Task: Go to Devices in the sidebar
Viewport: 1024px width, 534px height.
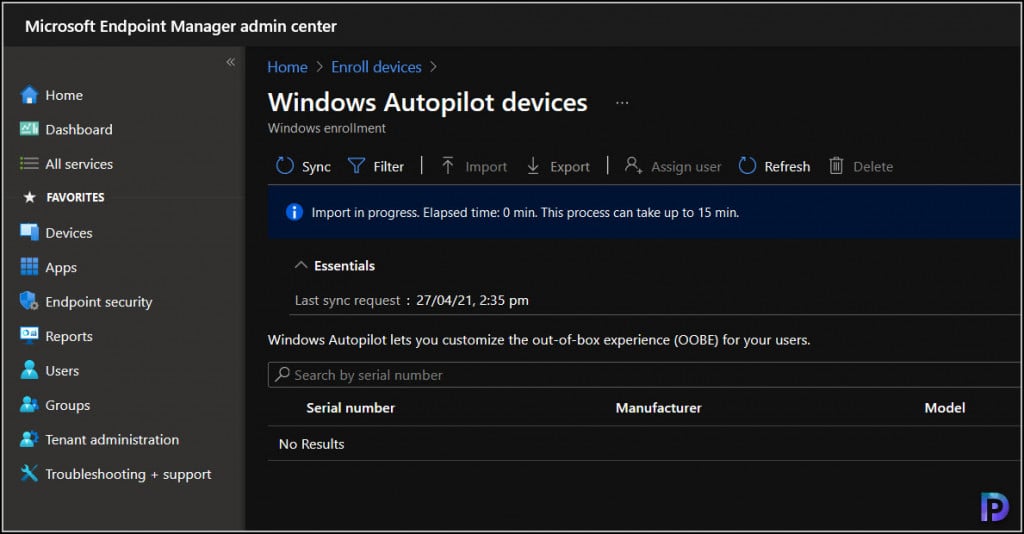Action: point(69,233)
